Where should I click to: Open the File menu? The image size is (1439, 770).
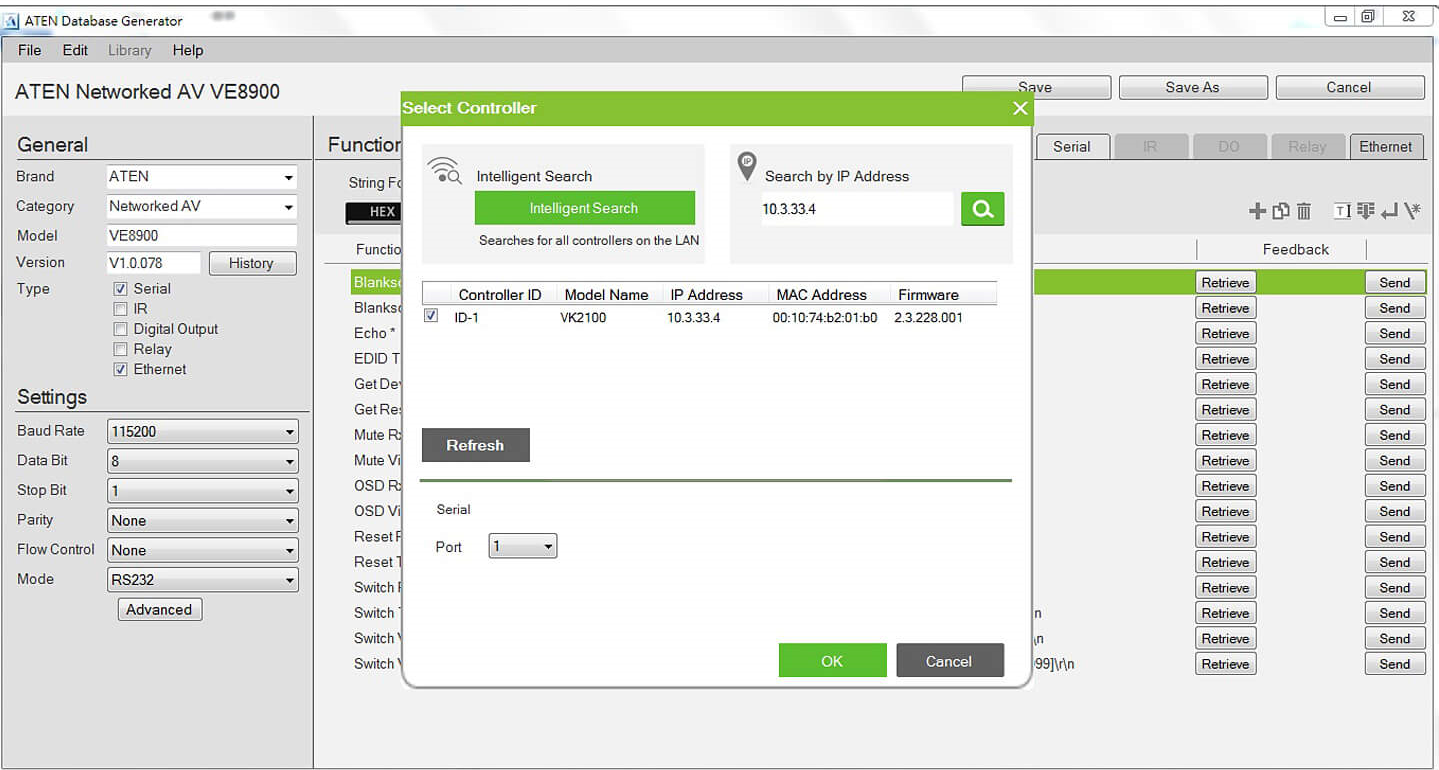click(x=29, y=50)
